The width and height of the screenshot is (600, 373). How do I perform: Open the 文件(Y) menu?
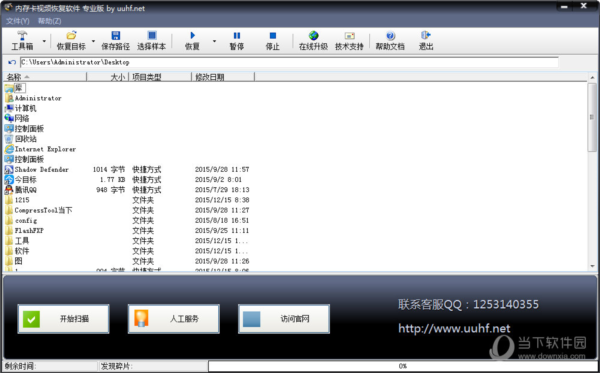click(x=18, y=21)
